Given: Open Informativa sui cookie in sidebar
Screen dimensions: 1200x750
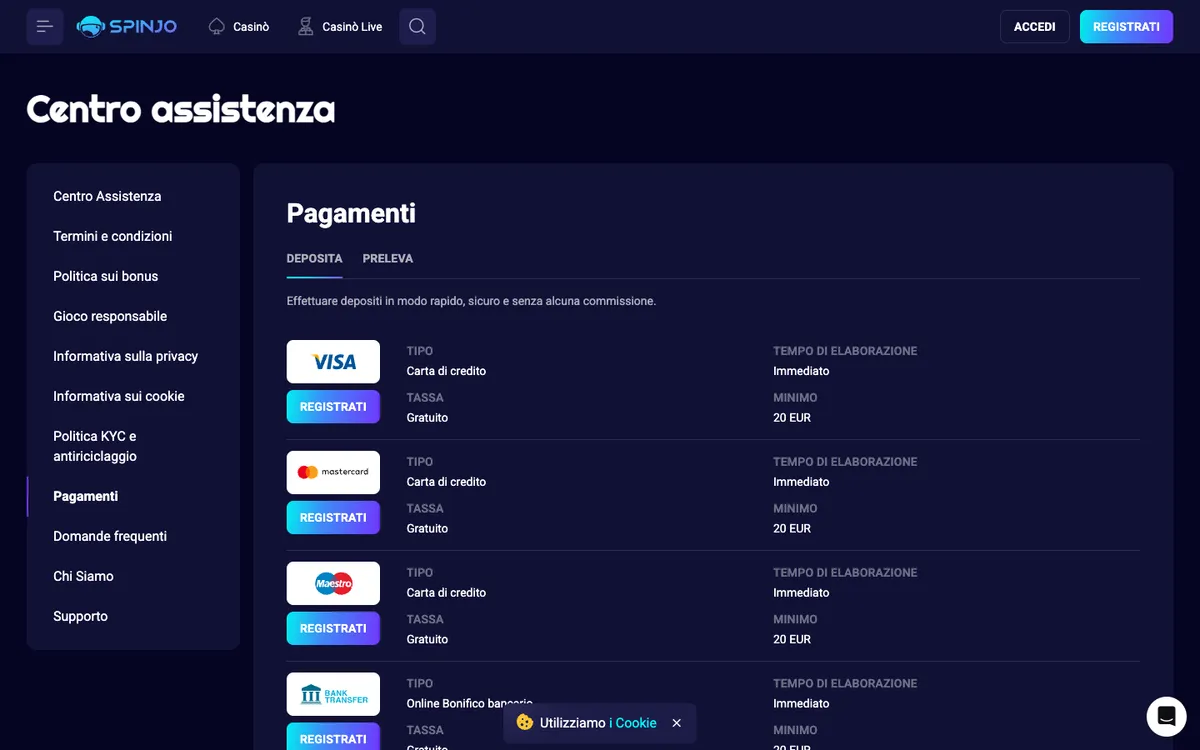Looking at the screenshot, I should point(119,396).
